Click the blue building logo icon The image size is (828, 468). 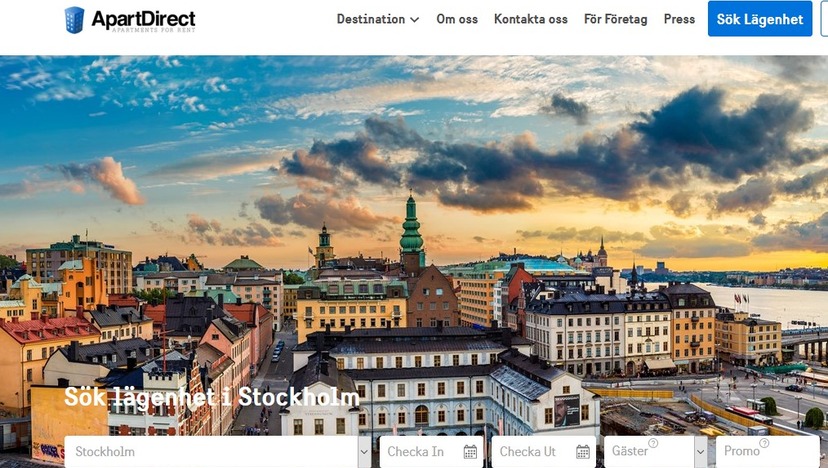click(x=74, y=20)
